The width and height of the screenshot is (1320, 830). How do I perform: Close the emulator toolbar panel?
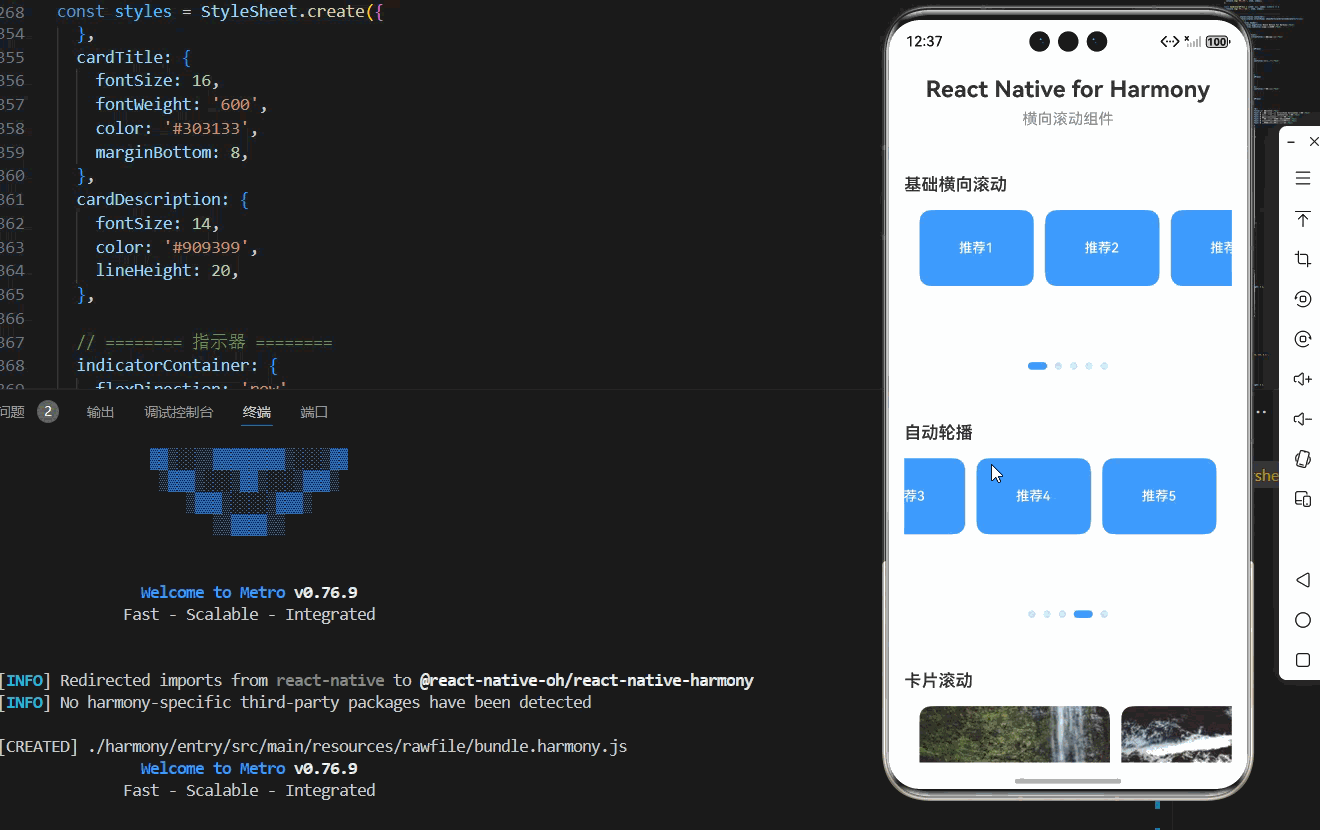pos(1313,142)
